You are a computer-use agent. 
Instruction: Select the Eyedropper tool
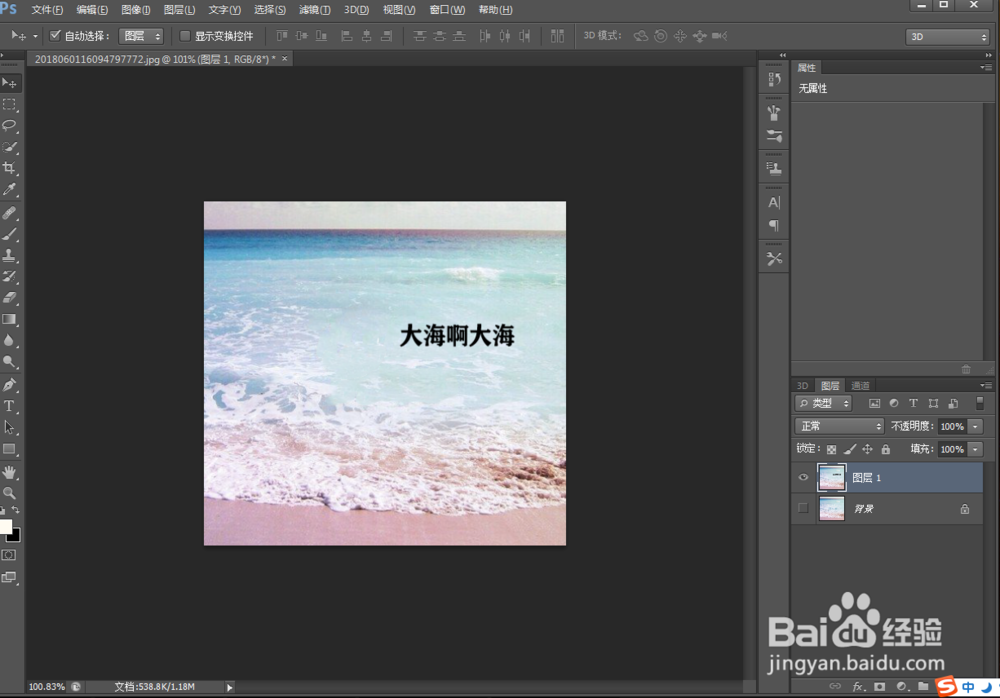(10, 189)
